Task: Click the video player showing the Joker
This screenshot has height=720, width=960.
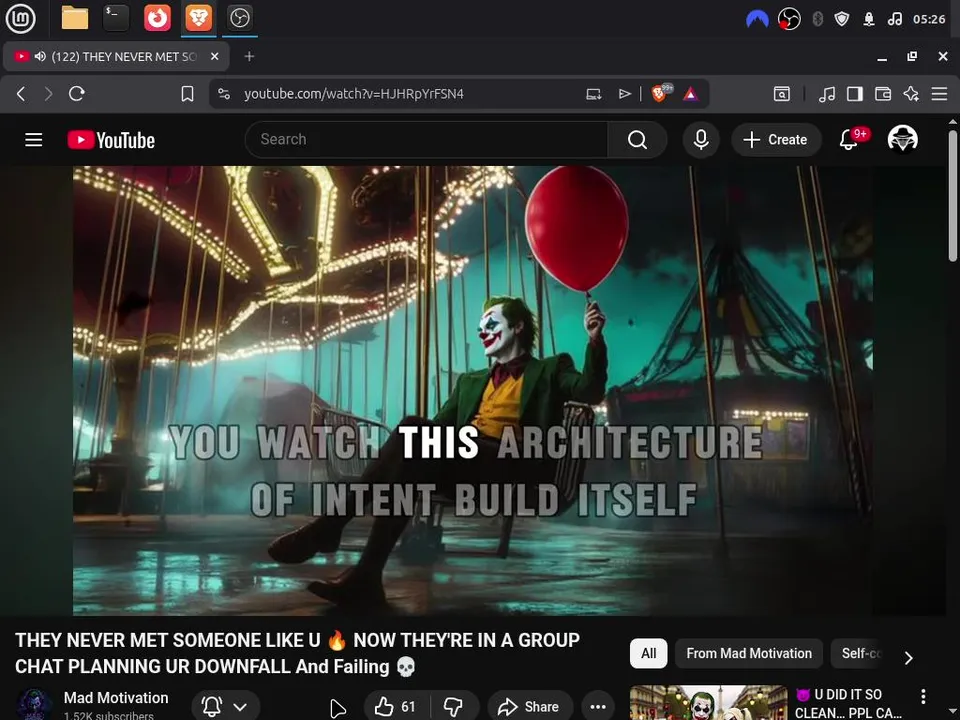Action: tap(473, 391)
